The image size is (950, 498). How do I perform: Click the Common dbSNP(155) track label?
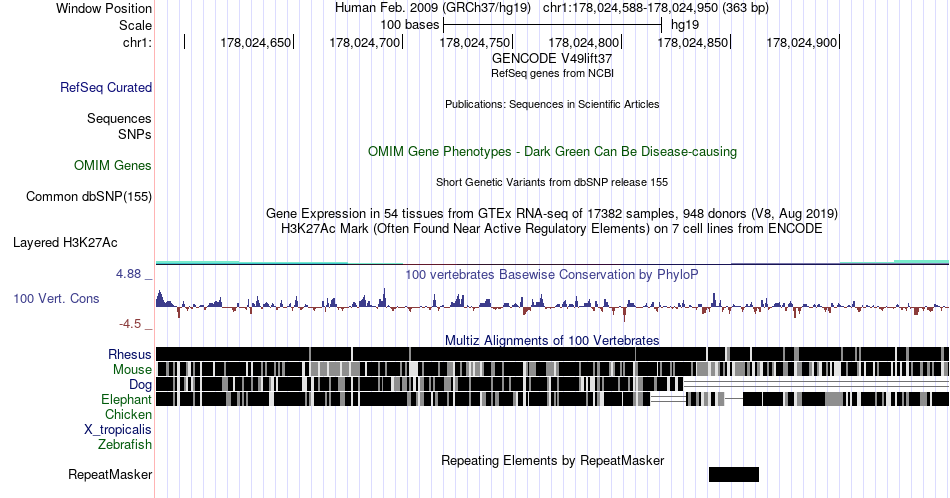point(89,196)
